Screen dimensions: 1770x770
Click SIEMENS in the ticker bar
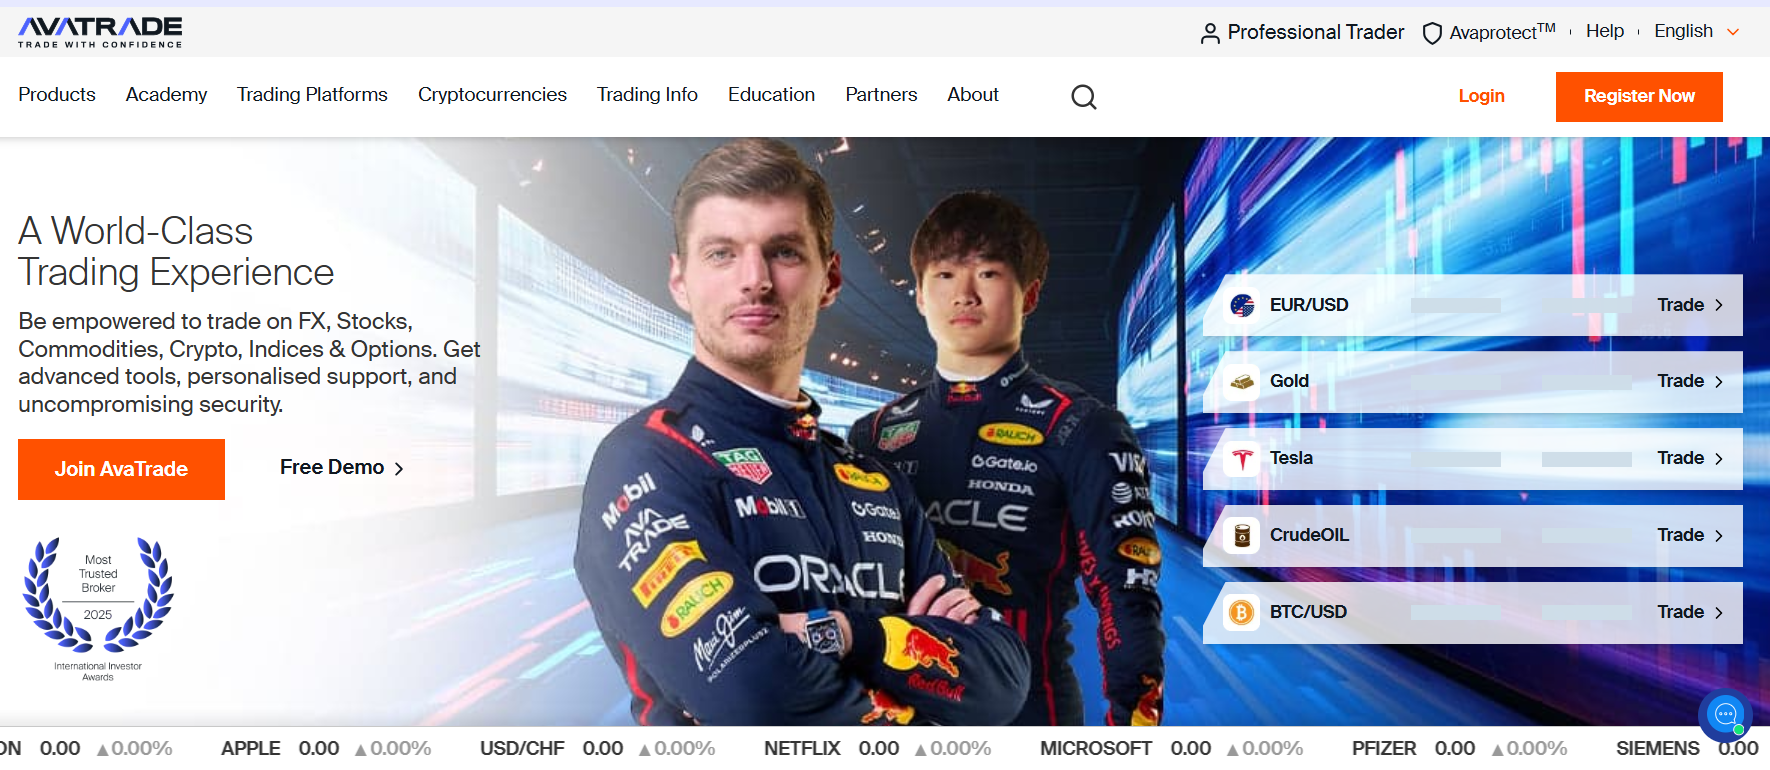point(1658,748)
